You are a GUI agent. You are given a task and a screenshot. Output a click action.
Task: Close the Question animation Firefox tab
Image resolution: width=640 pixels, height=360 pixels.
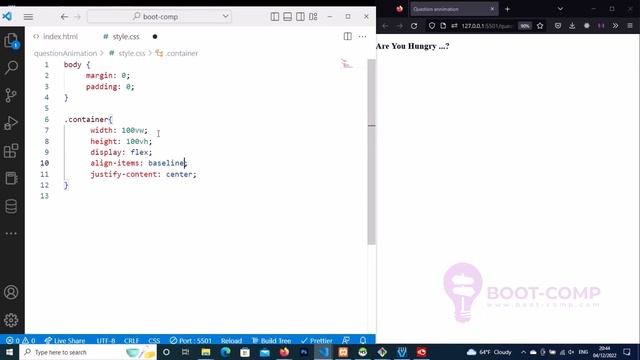(492, 9)
